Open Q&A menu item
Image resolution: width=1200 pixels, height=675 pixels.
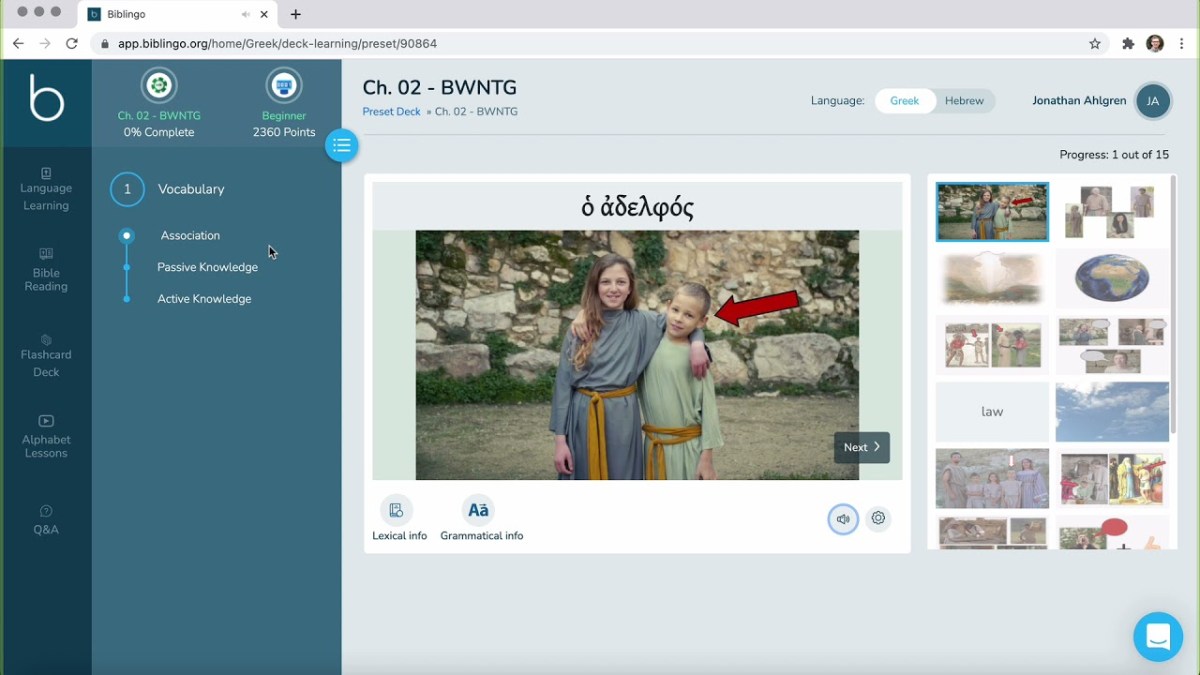pyautogui.click(x=46, y=520)
